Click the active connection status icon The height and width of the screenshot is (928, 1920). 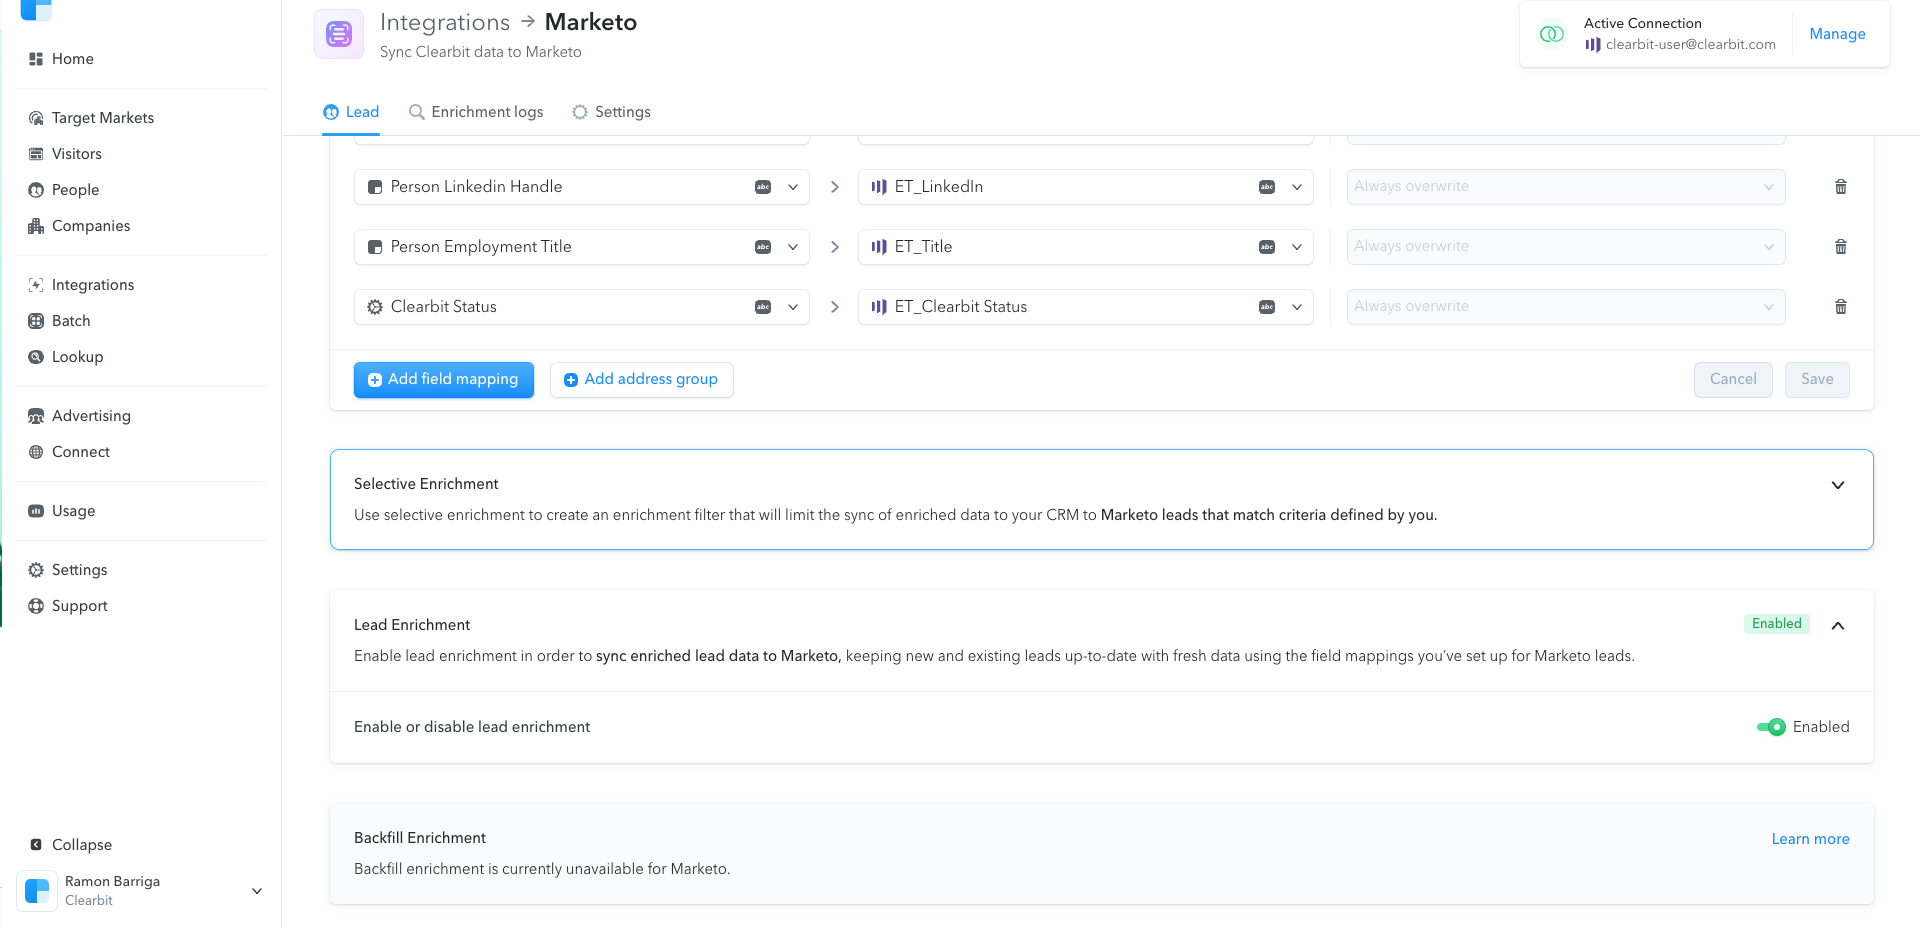pyautogui.click(x=1552, y=34)
